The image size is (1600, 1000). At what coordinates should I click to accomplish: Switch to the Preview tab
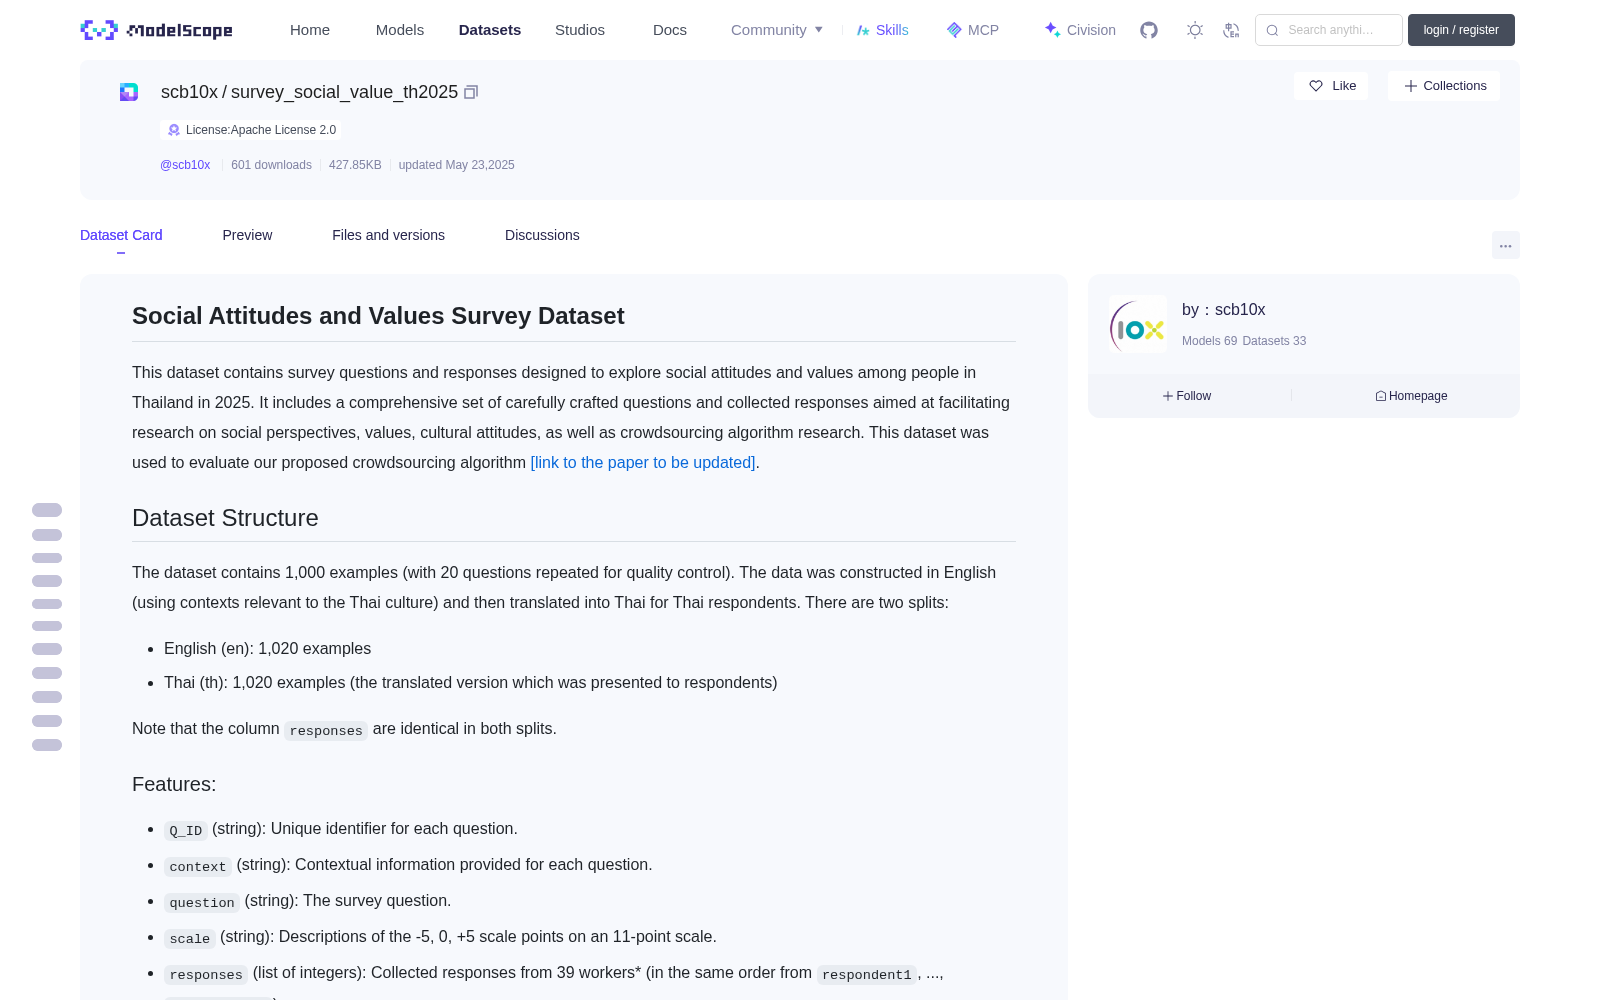247,235
